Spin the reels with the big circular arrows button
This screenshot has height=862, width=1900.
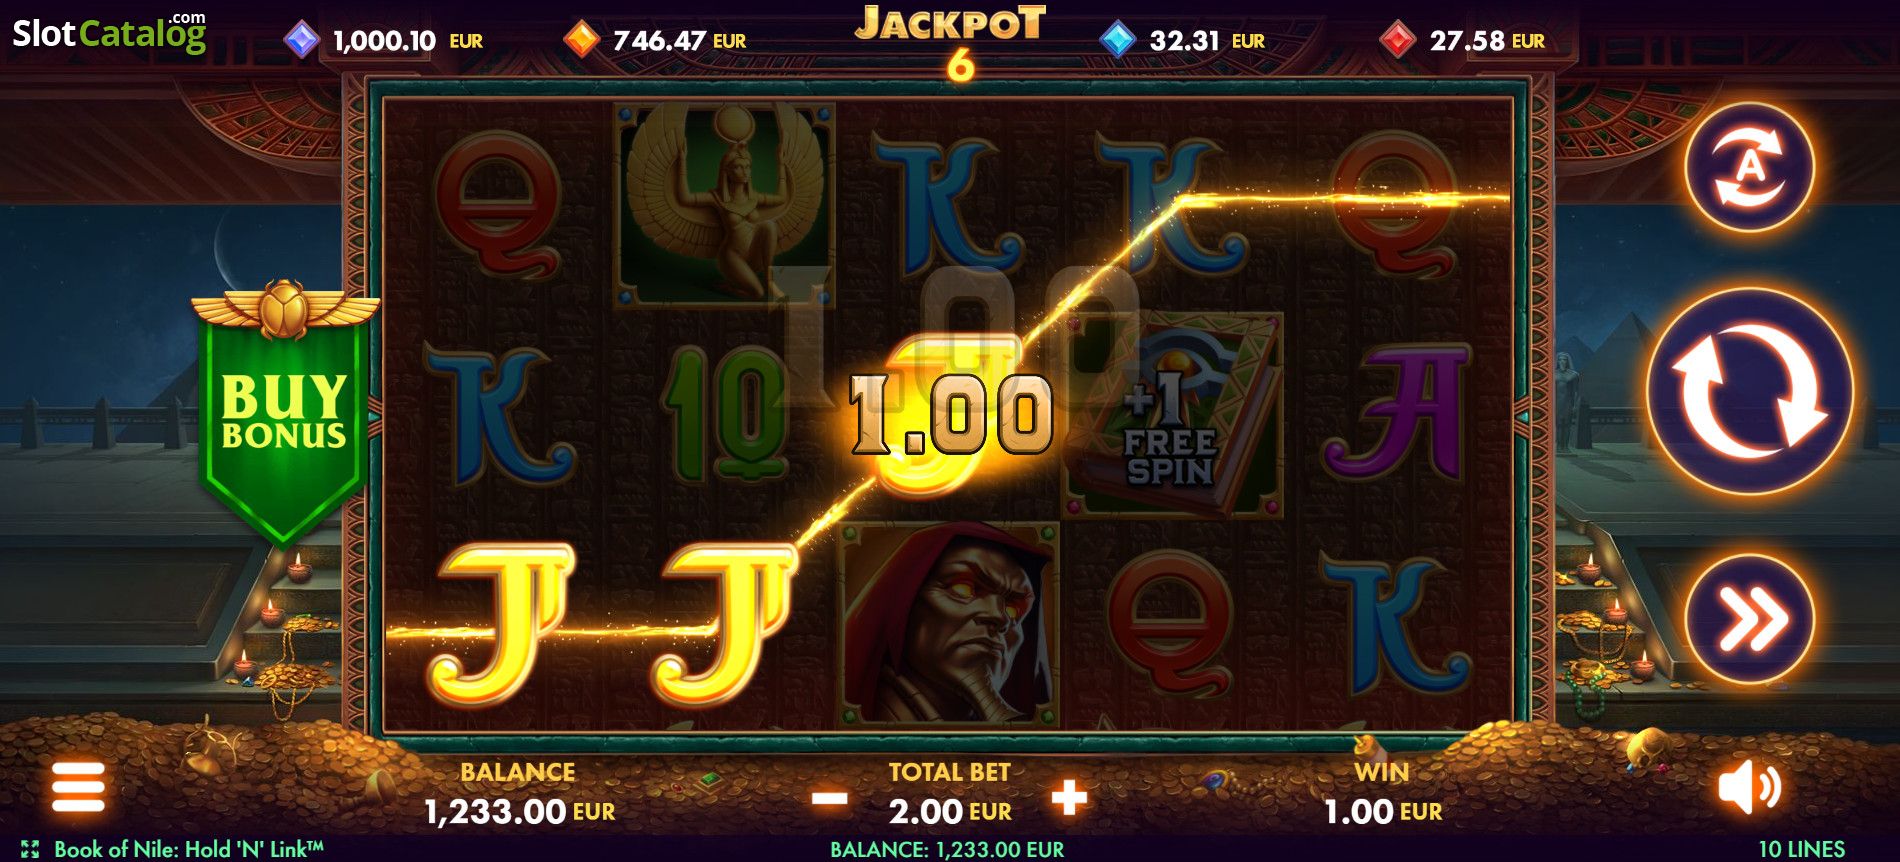coord(1750,393)
